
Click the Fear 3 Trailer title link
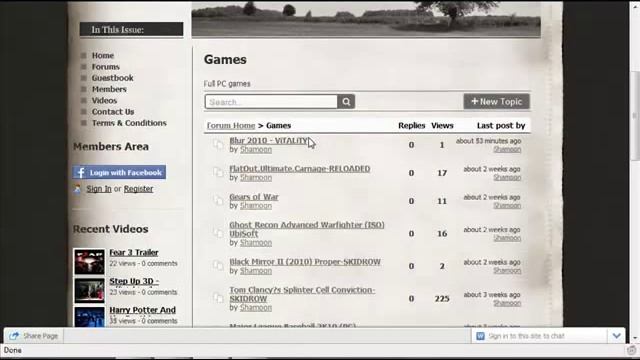point(133,253)
